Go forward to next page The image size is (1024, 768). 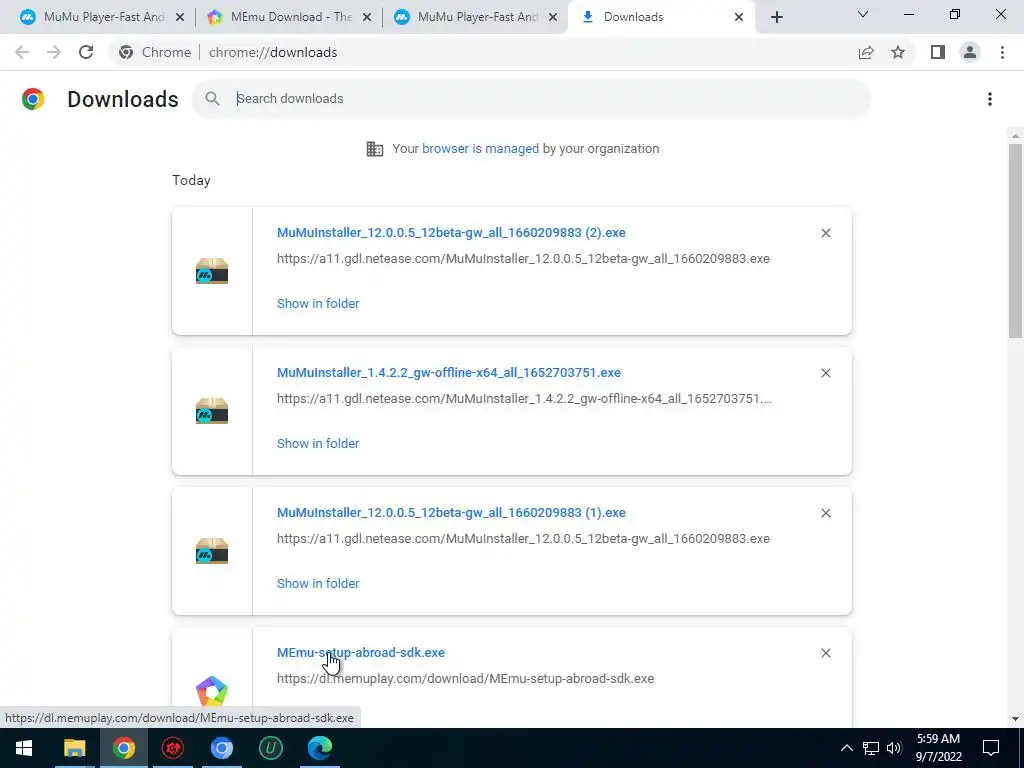pos(54,52)
